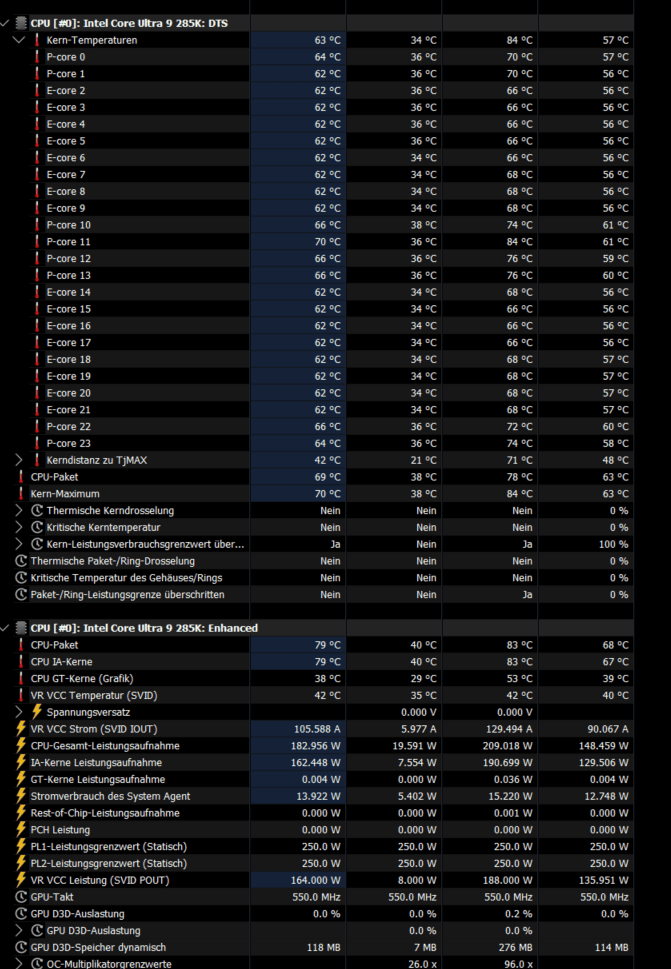Expand Kritische Kerntemperatur row
Image resolution: width=671 pixels, height=969 pixels.
point(19,527)
